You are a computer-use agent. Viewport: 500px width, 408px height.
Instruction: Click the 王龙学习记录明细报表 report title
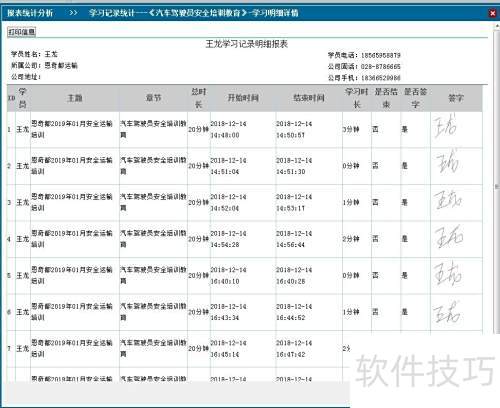[x=246, y=44]
